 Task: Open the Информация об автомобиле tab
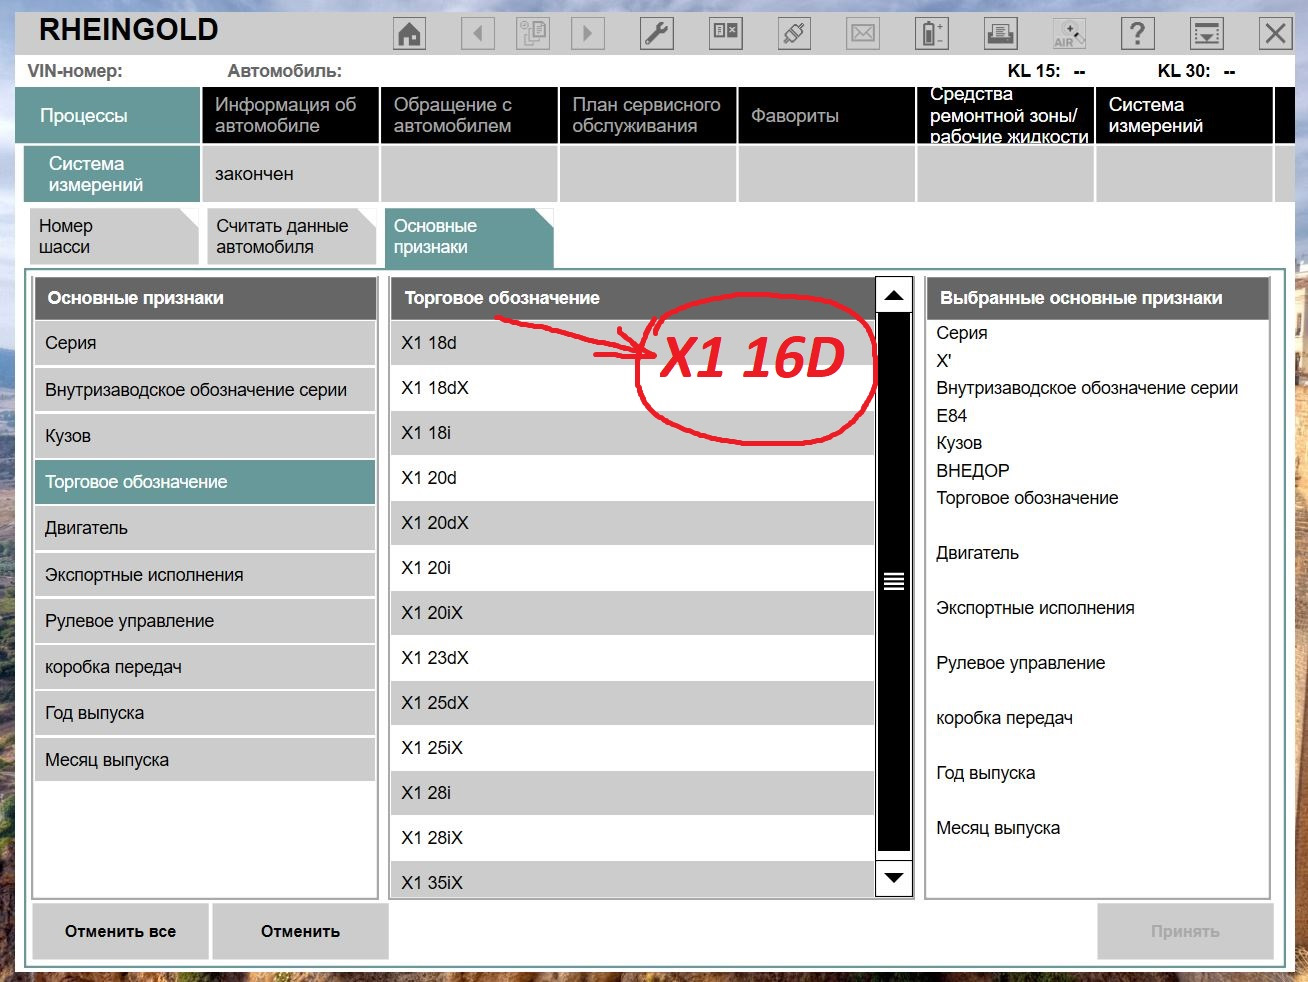[291, 115]
